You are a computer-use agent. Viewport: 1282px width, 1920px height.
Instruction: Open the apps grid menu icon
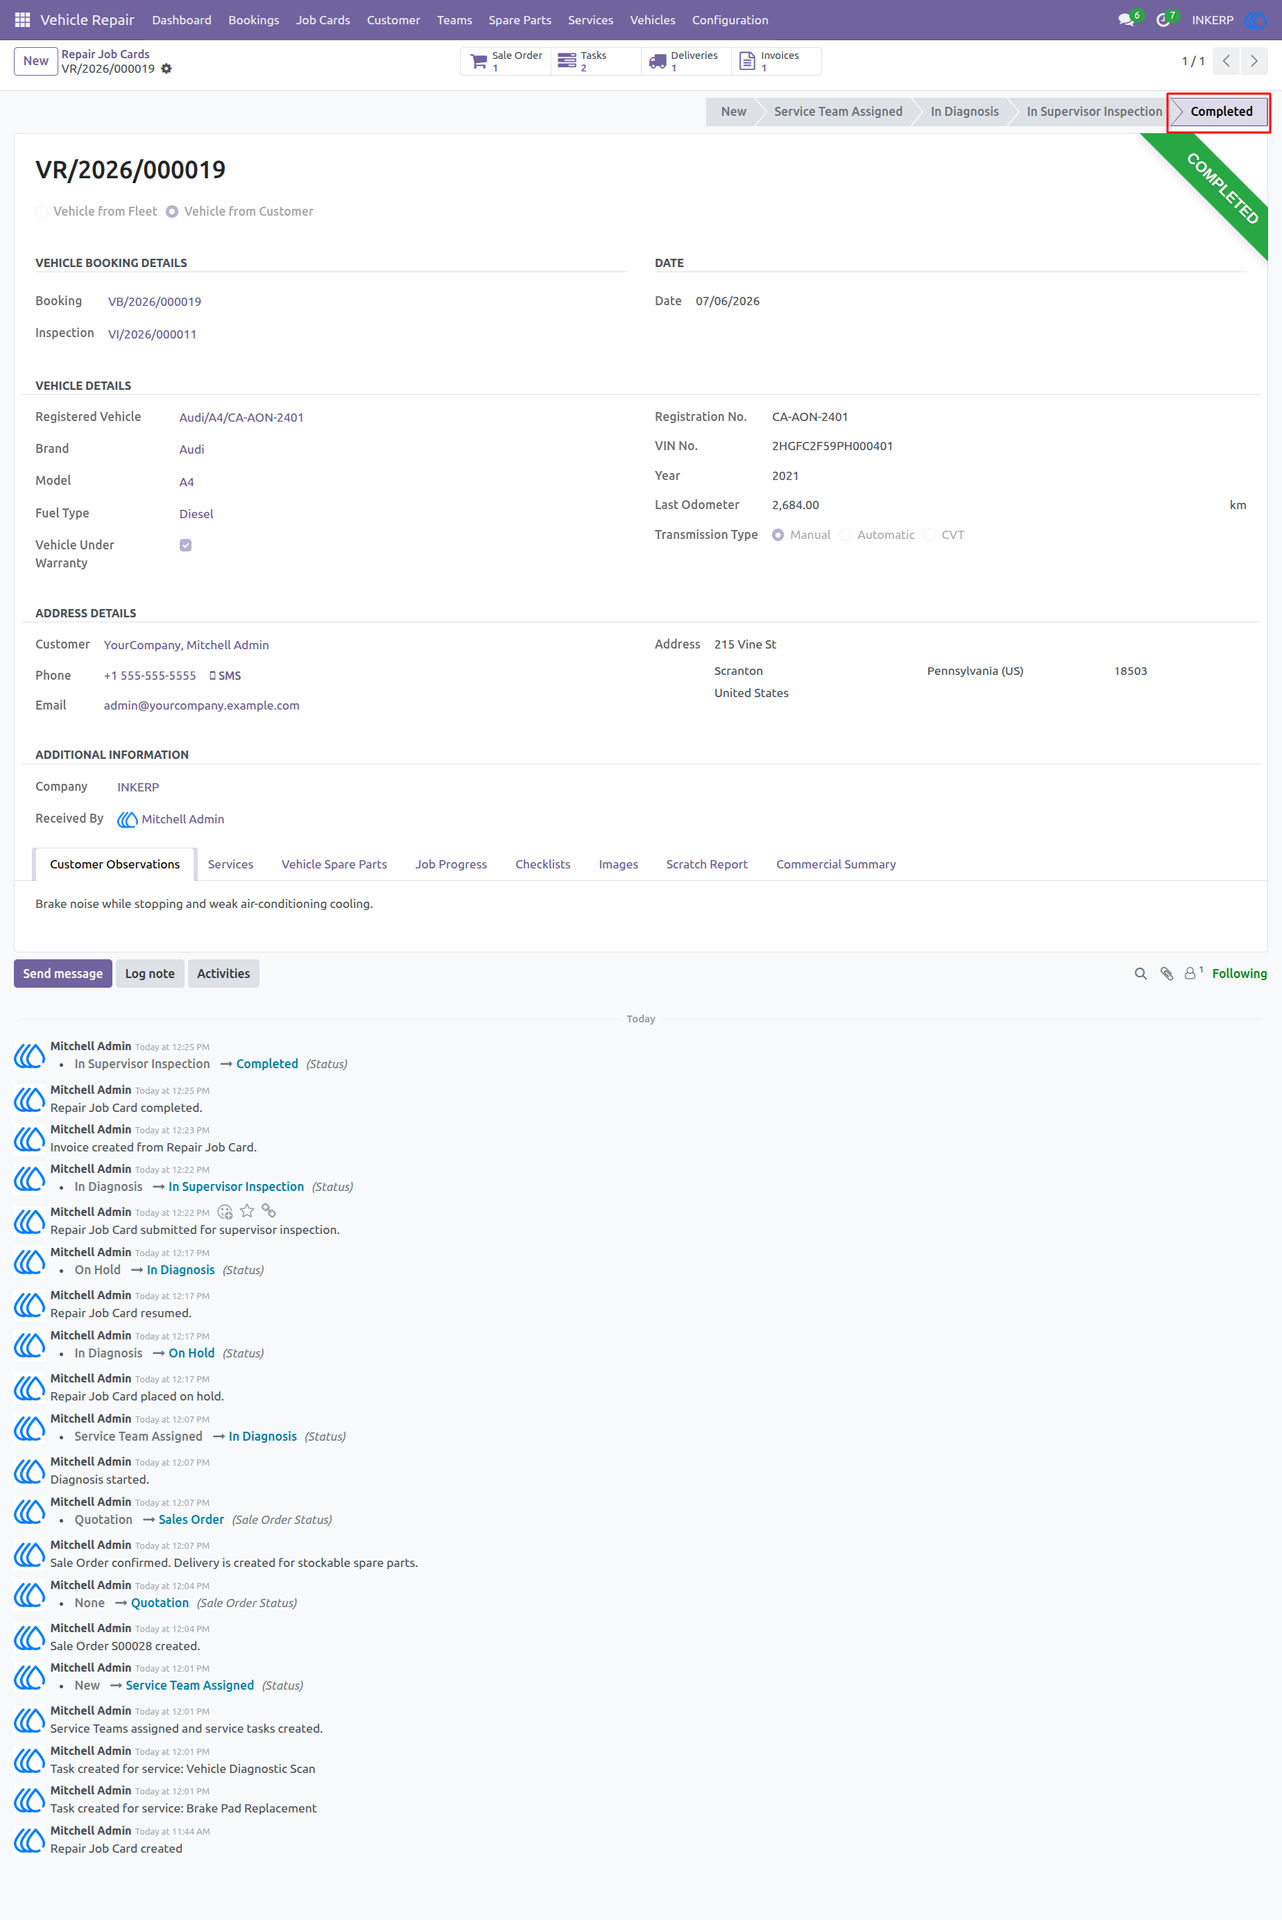22,20
